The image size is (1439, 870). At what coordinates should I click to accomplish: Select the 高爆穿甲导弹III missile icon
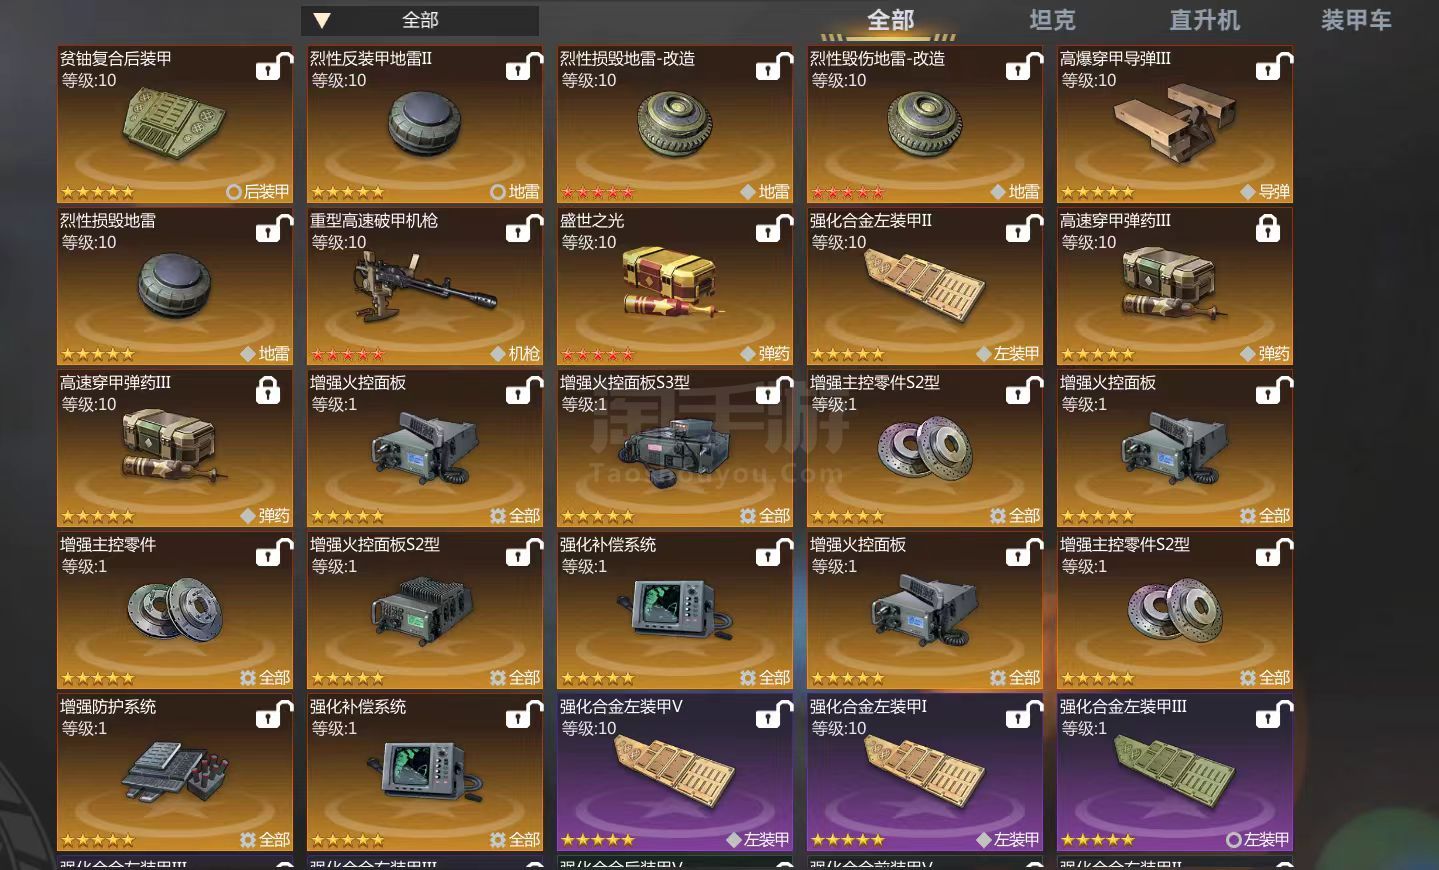pyautogui.click(x=1174, y=126)
